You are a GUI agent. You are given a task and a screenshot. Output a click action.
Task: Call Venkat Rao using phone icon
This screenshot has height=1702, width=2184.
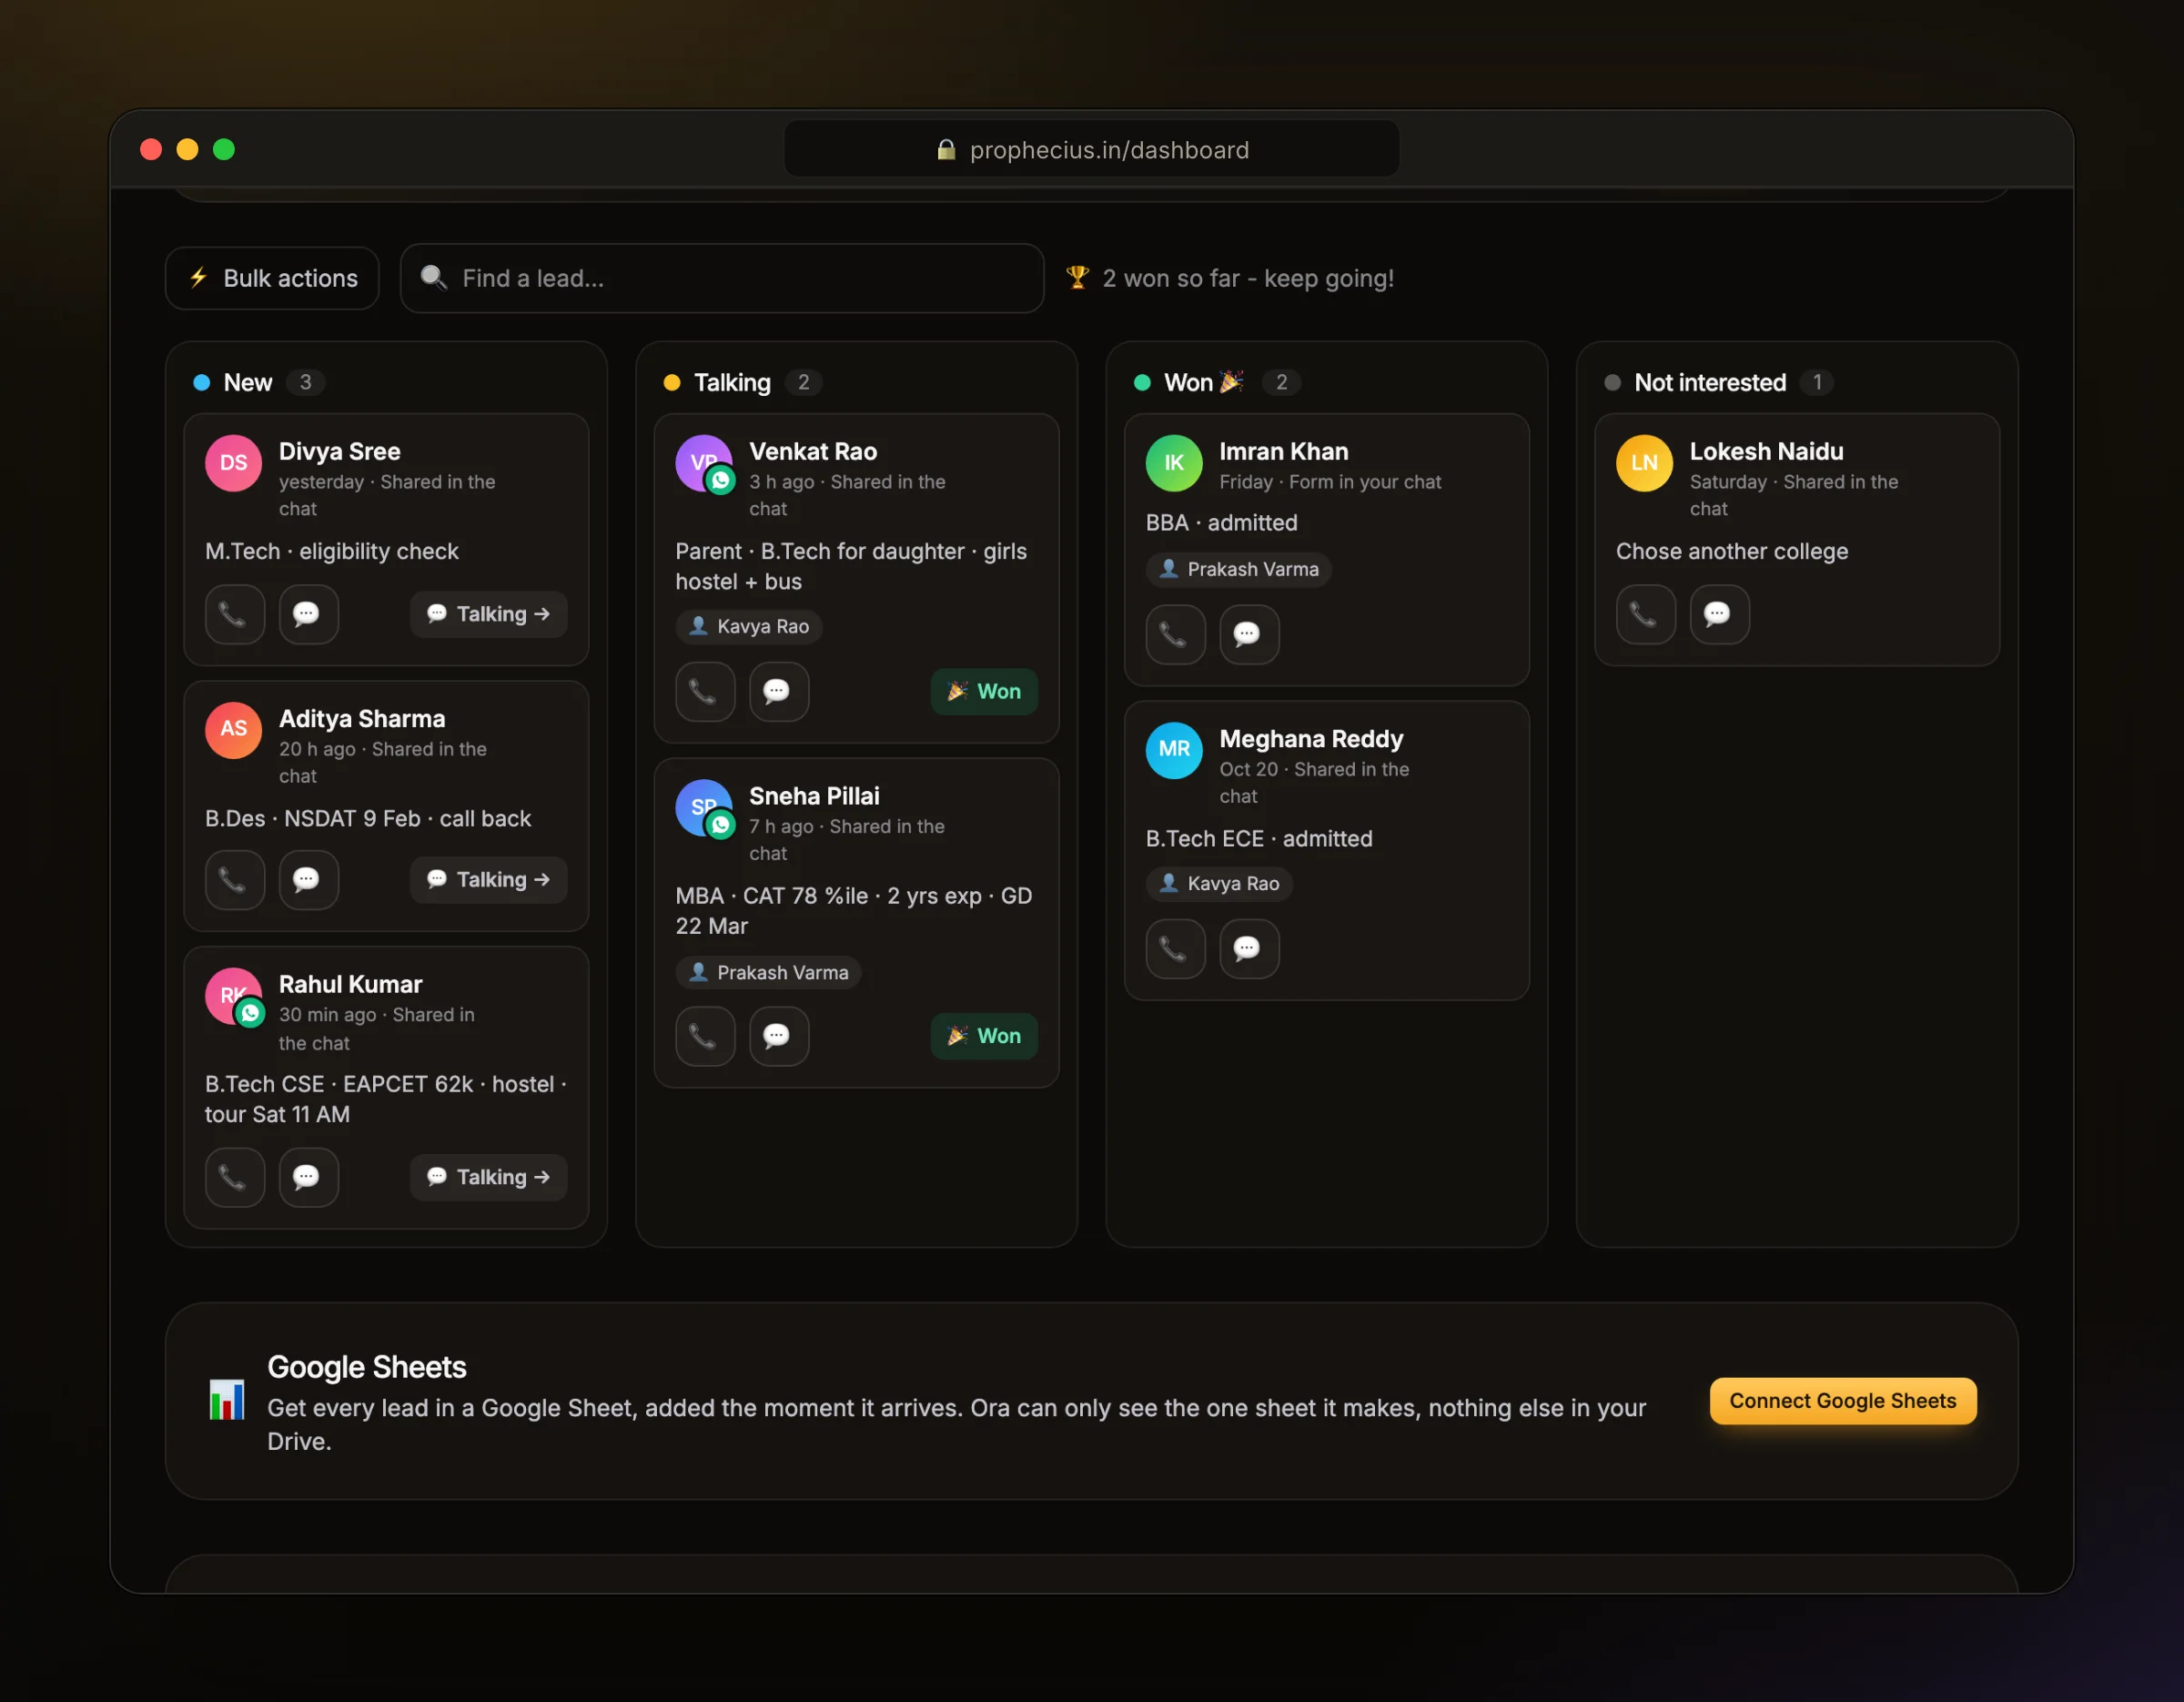click(x=705, y=691)
